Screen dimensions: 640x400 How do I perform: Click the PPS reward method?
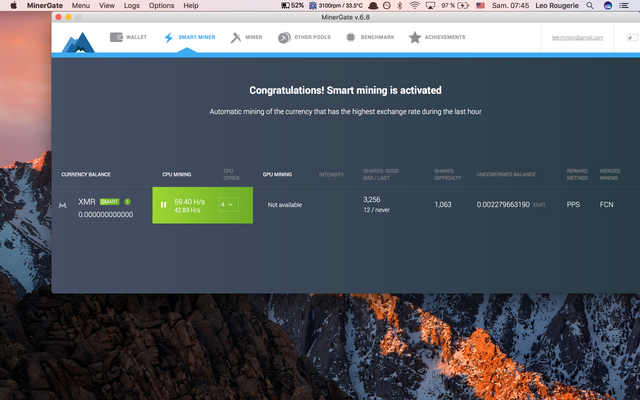point(573,204)
